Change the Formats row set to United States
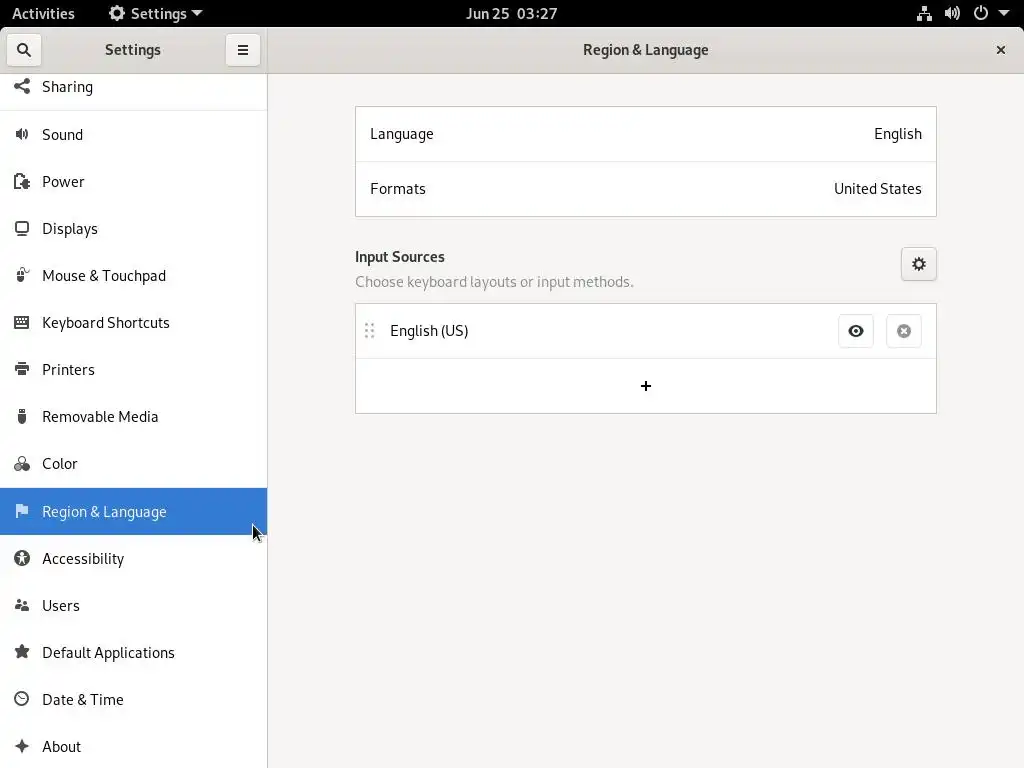 click(x=645, y=189)
